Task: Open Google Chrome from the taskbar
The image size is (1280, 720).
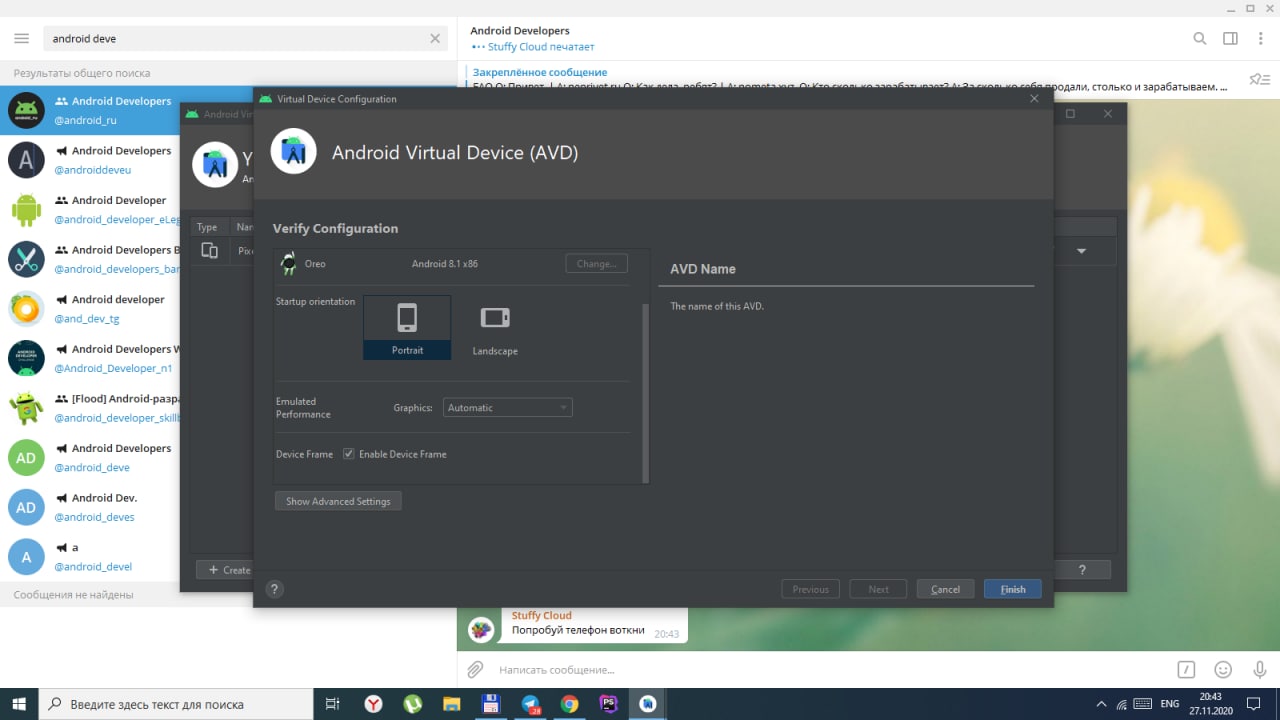Action: click(569, 704)
